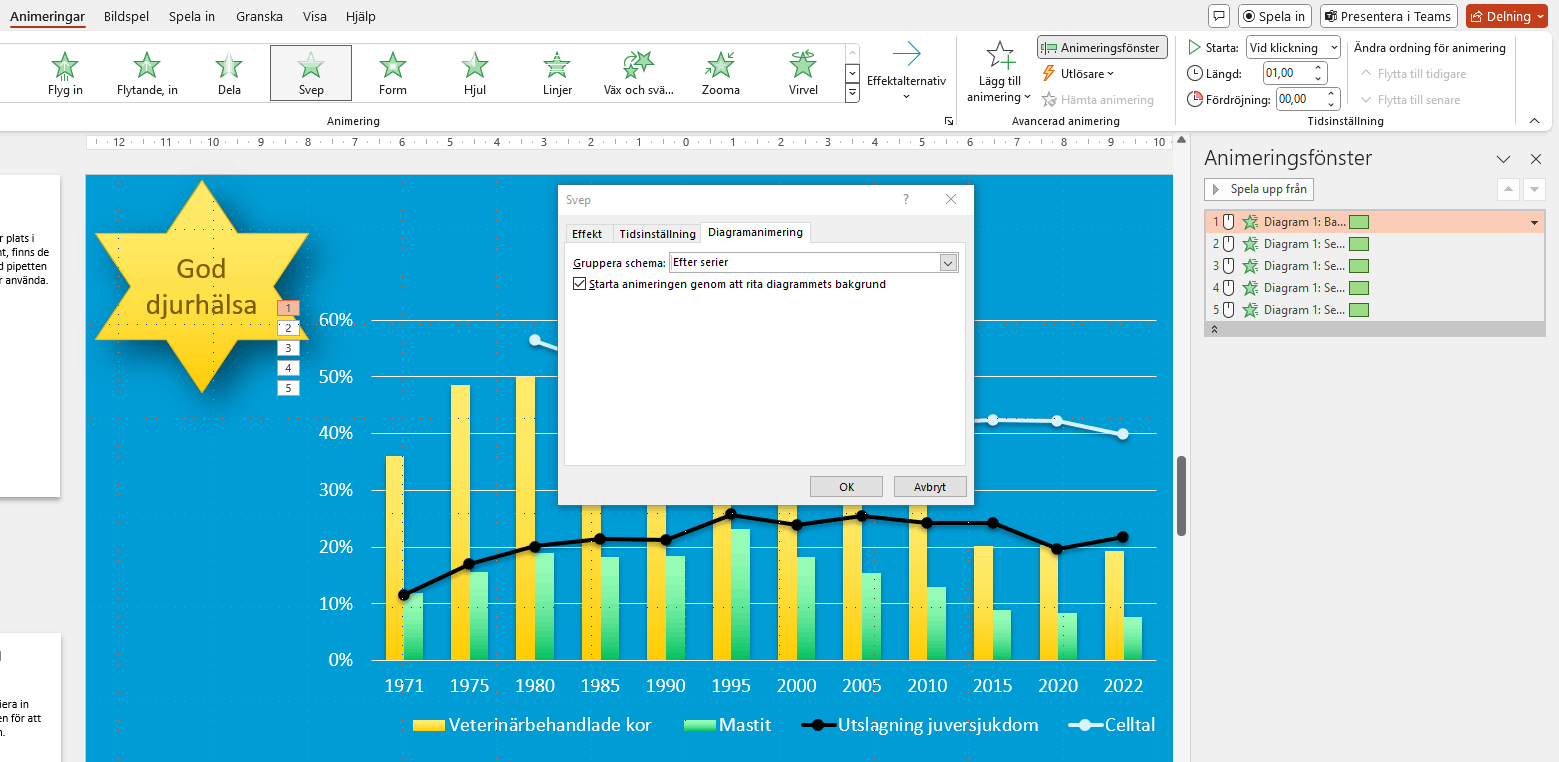1559x762 pixels.
Task: Open dropdown arrow of first animation item
Action: pyautogui.click(x=1535, y=222)
